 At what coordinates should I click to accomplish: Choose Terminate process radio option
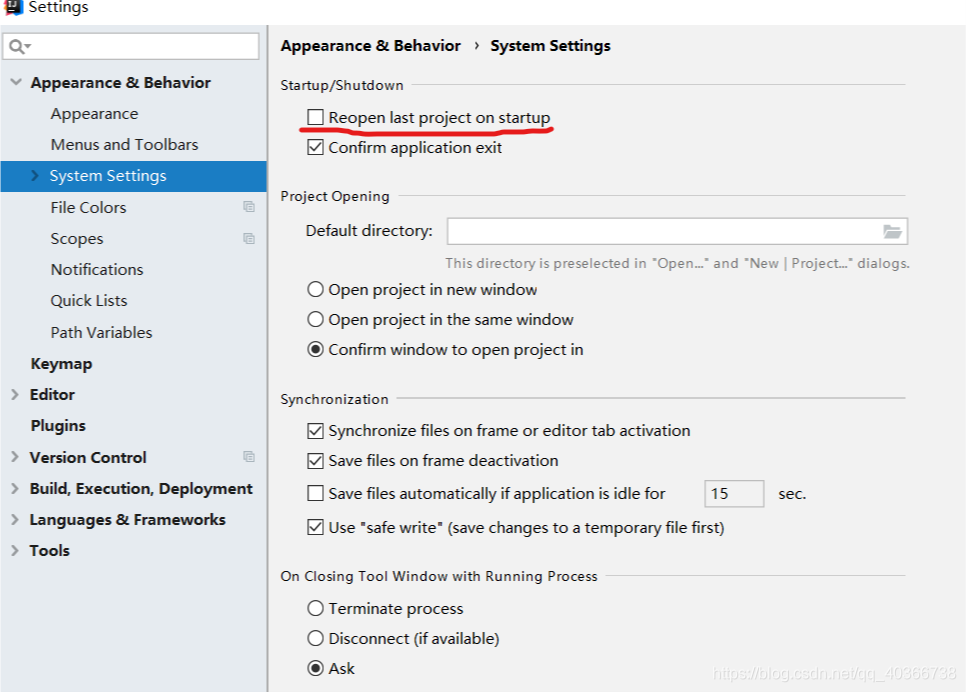pyautogui.click(x=316, y=609)
